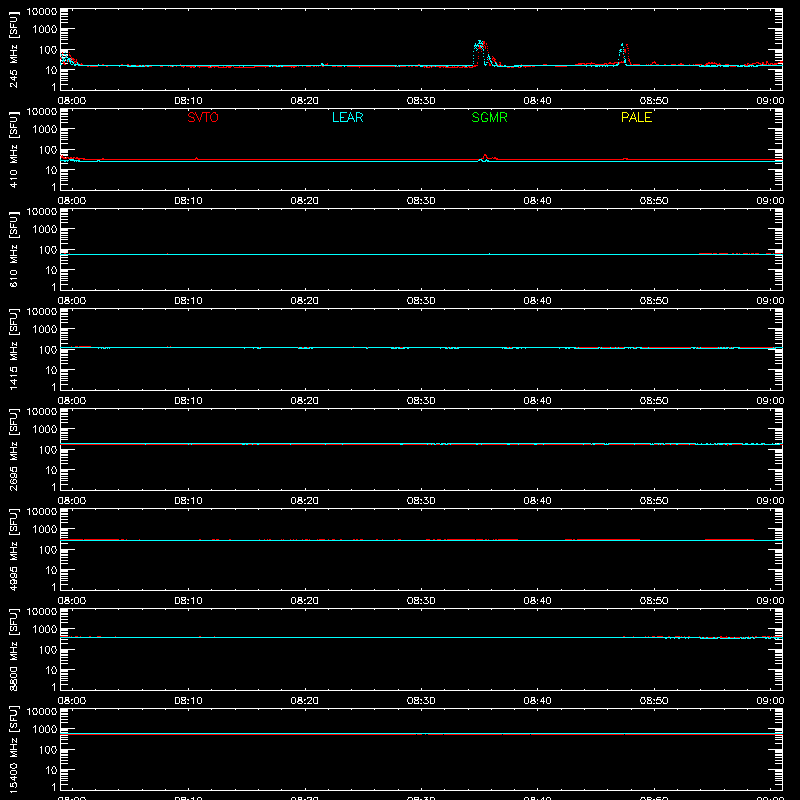Screen dimensions: 800x800
Task: Click the 10 tick label on 1415 MHz axis
Action: pyautogui.click(x=52, y=370)
